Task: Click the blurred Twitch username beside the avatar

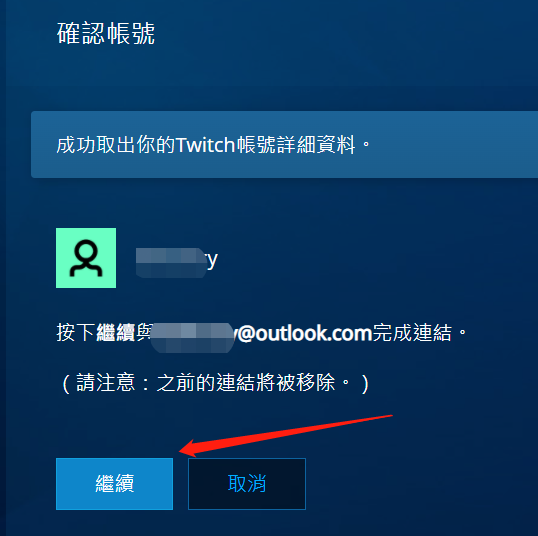Action: pos(172,263)
